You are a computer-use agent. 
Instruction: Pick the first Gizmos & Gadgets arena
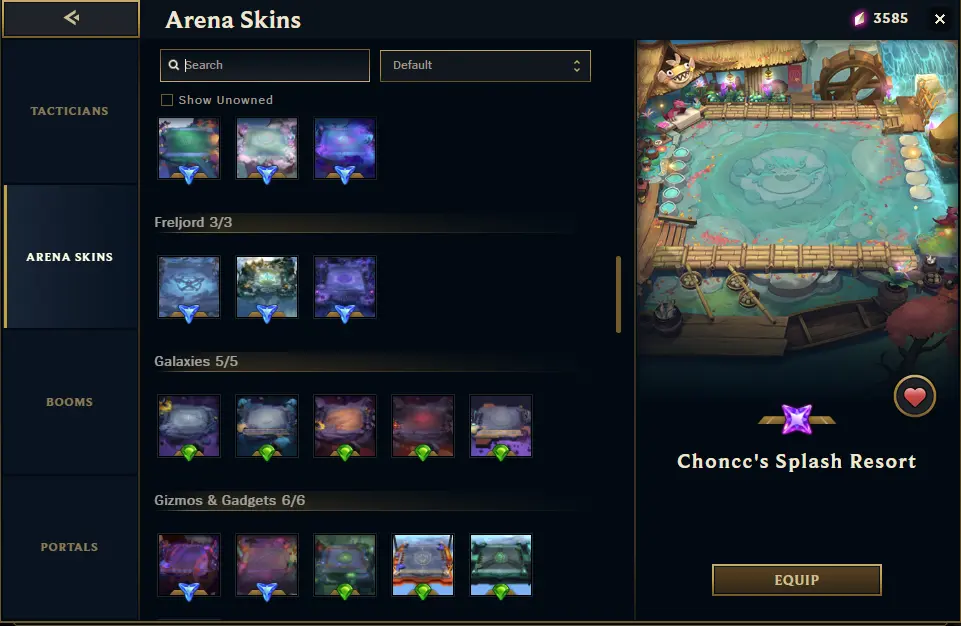tap(189, 565)
